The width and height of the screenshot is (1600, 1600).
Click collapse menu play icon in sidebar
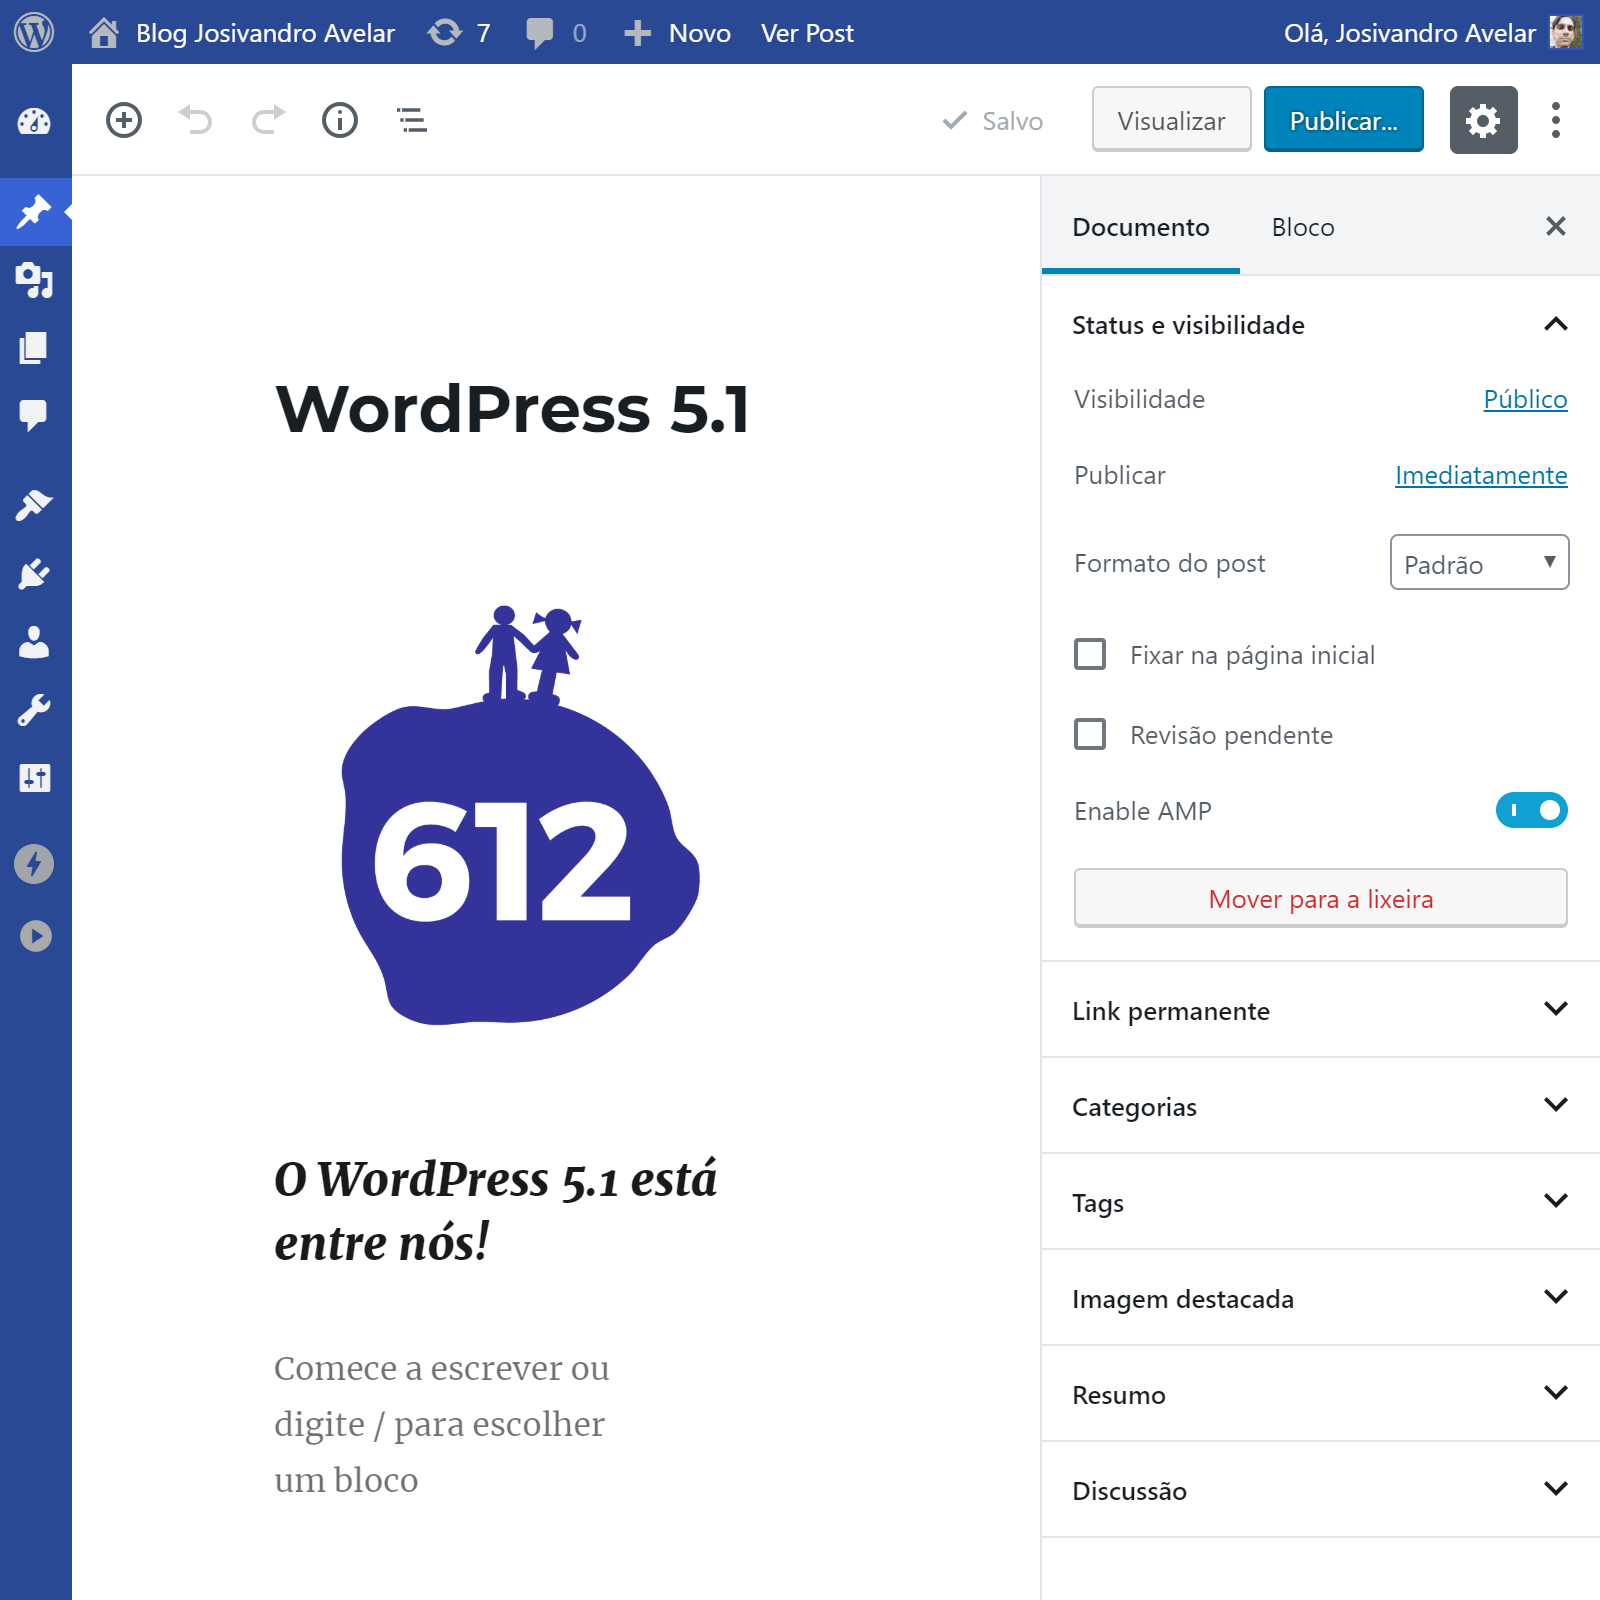[35, 936]
